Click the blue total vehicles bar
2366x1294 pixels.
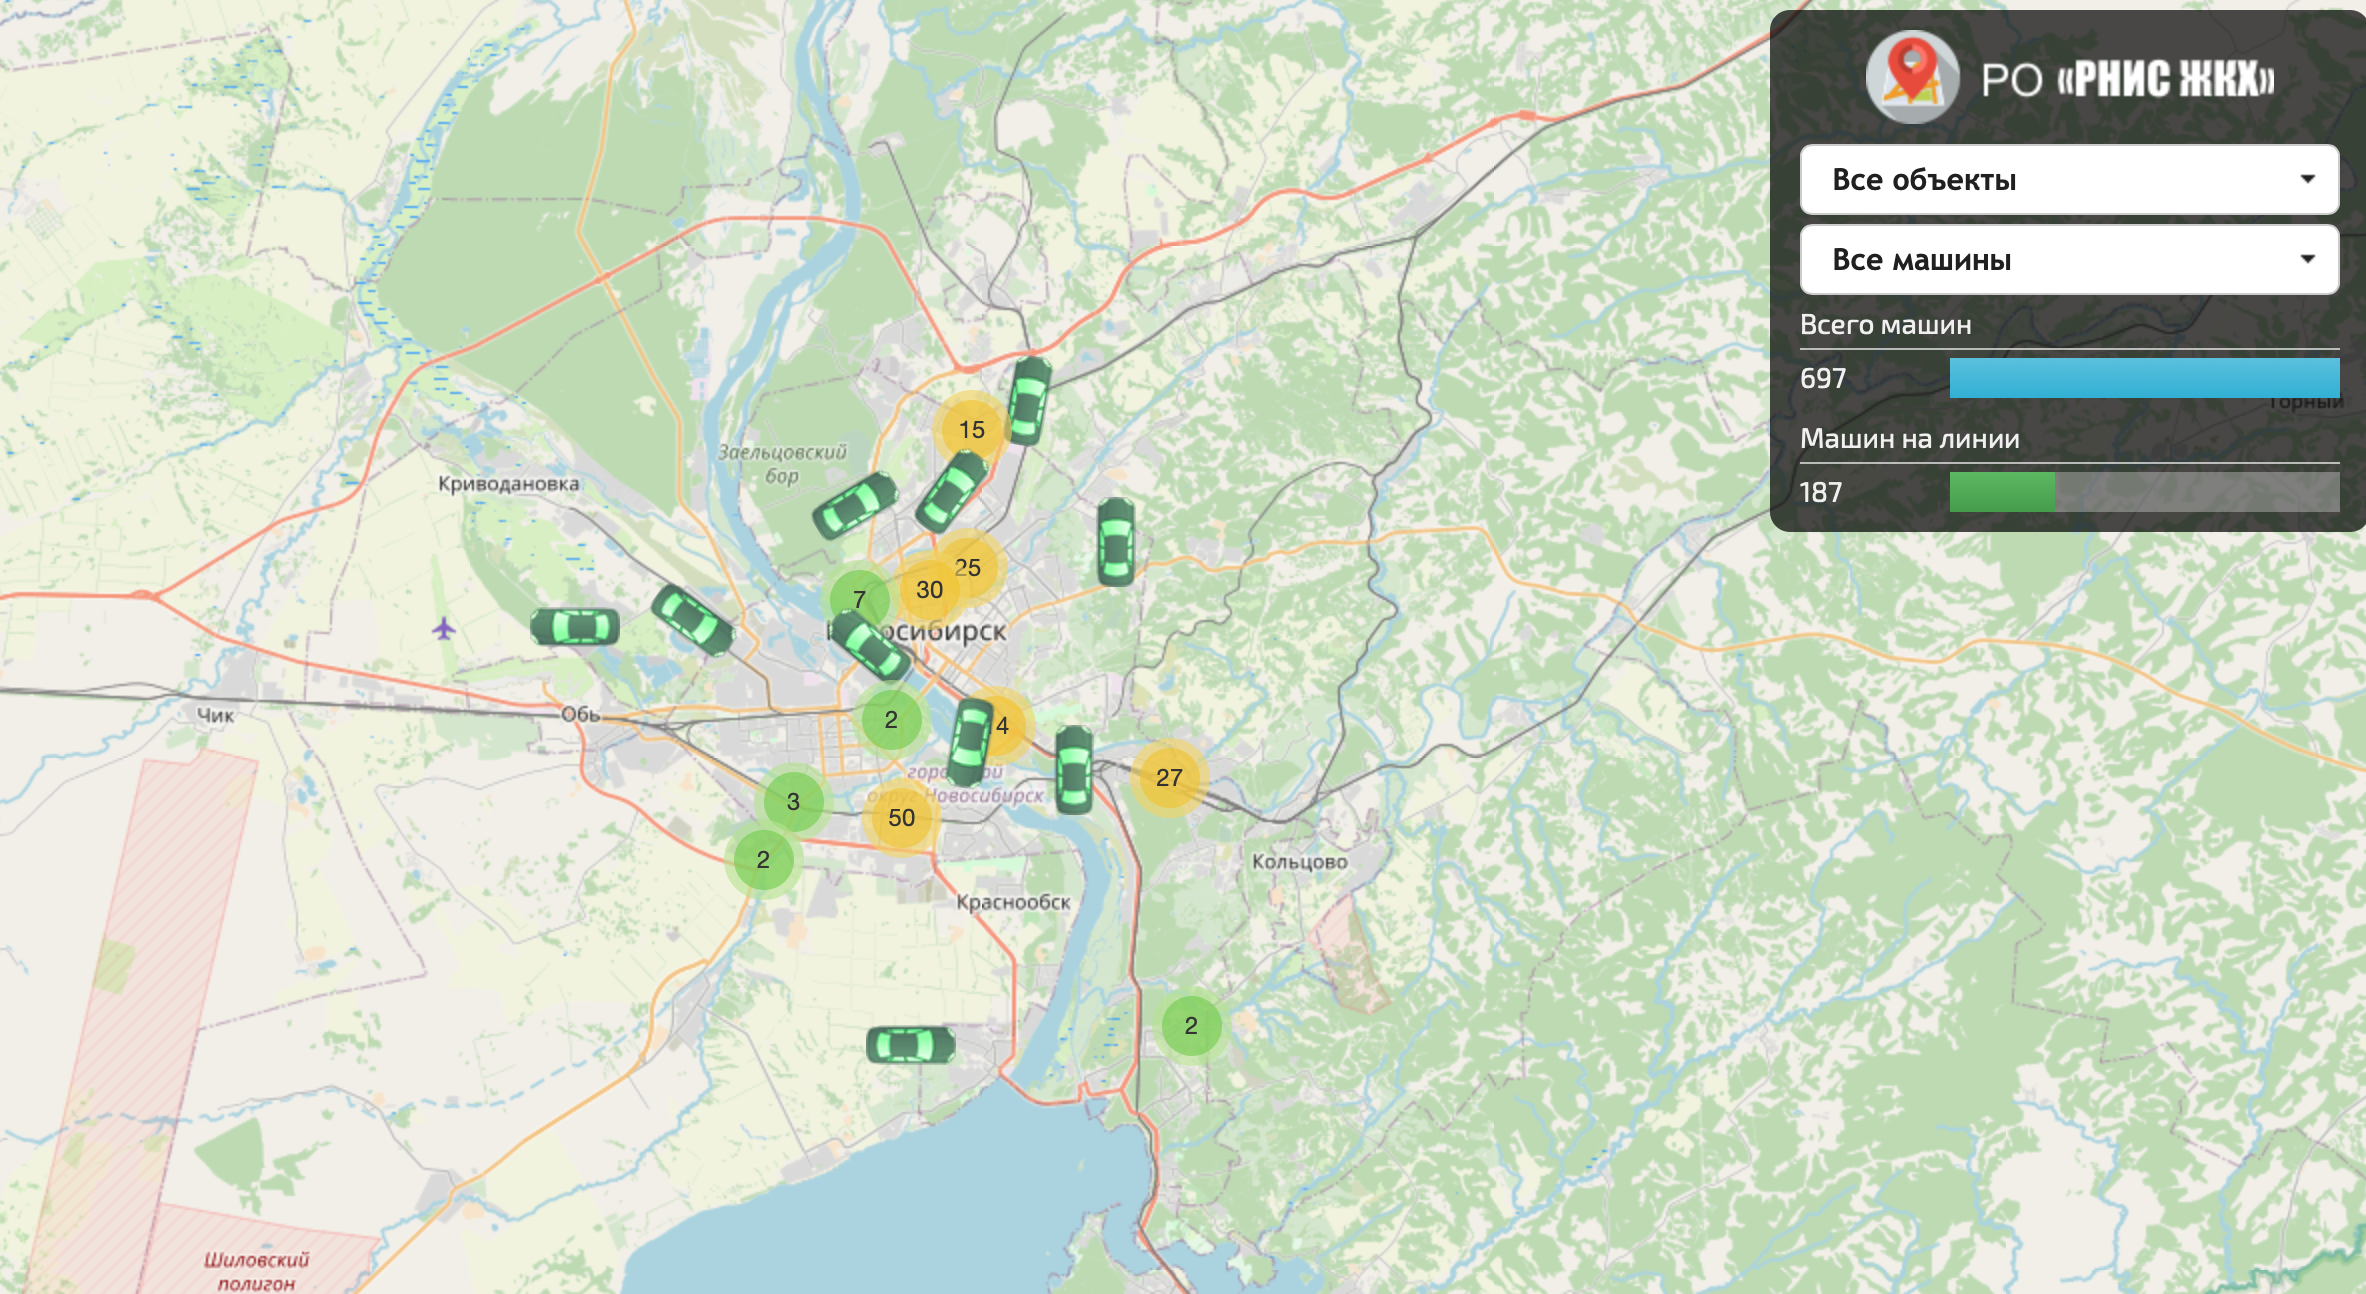click(2144, 378)
